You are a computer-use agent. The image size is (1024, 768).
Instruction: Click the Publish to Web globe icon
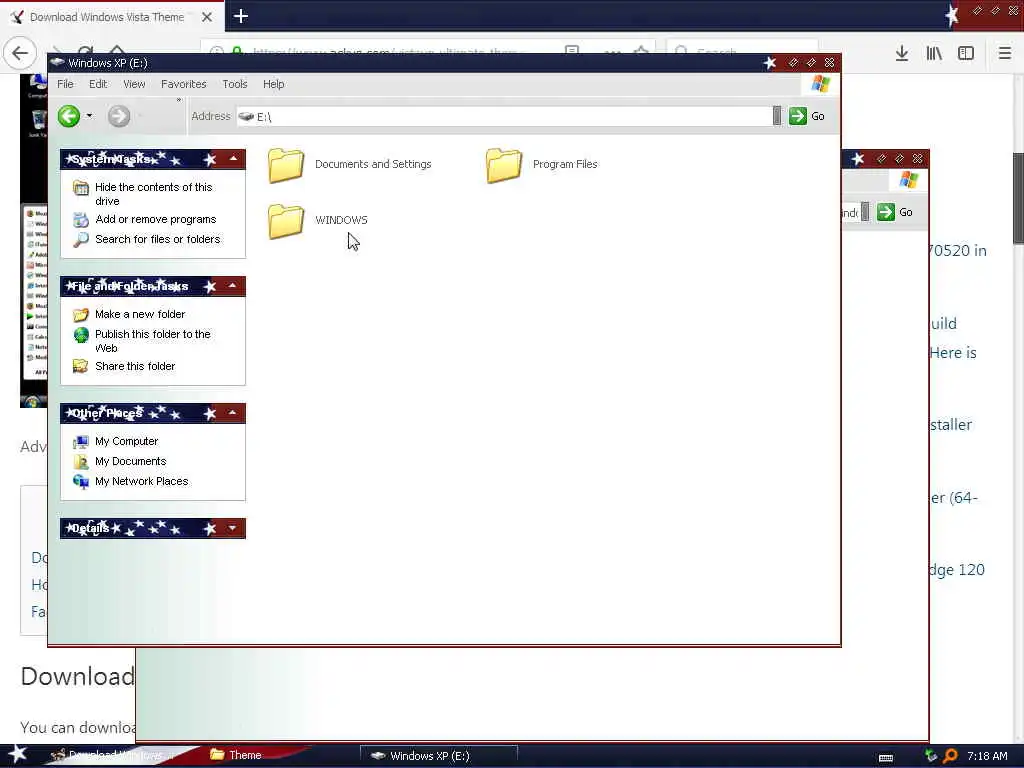[x=81, y=335]
